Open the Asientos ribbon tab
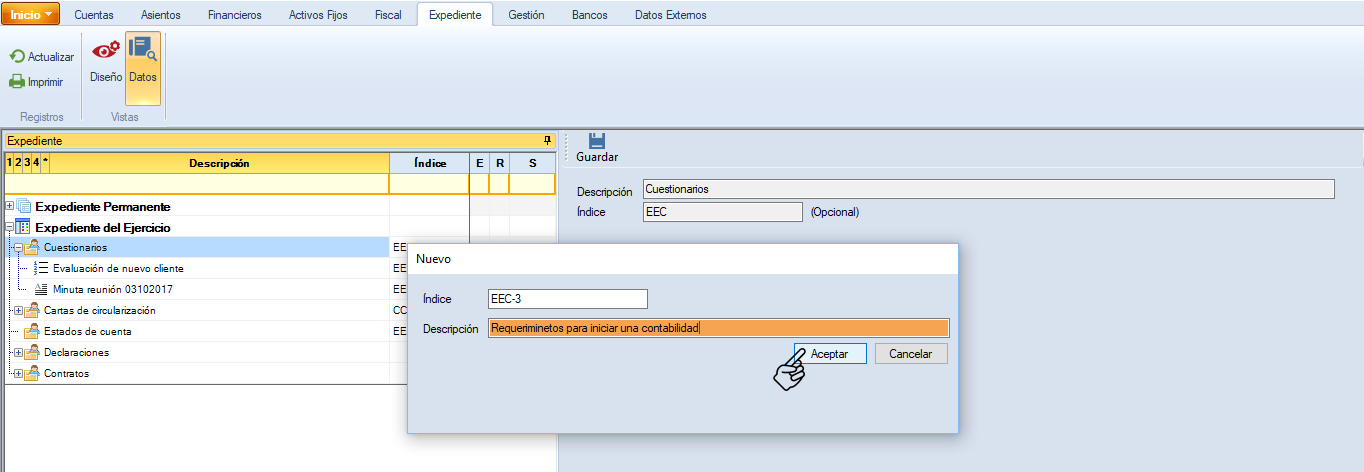The height and width of the screenshot is (472, 1364). [161, 15]
